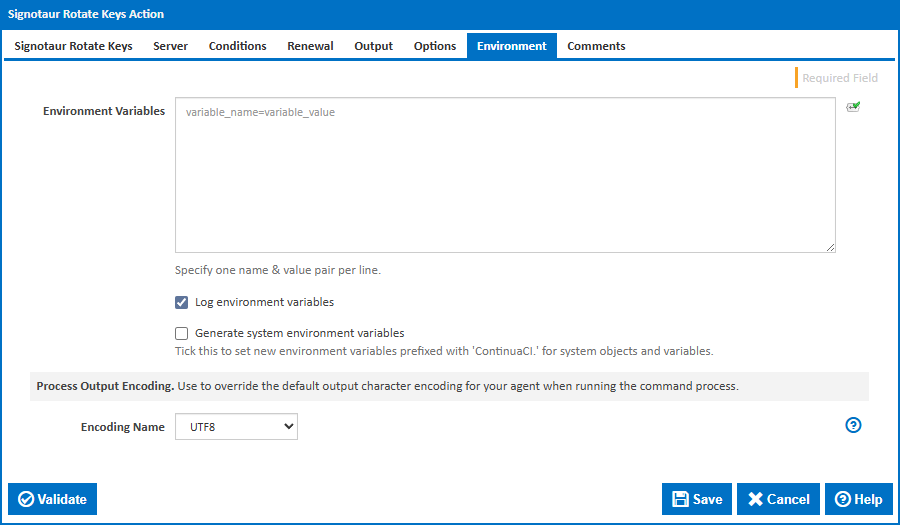Switch to the Signotaur Rotate Keys tab

73,46
